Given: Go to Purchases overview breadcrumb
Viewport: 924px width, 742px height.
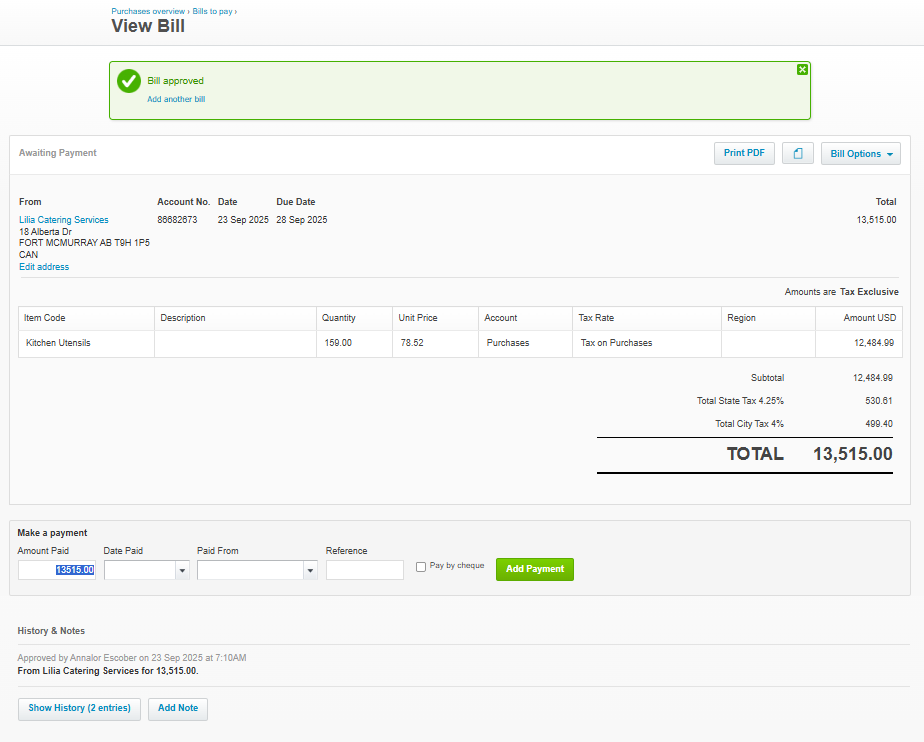Looking at the screenshot, I should [x=148, y=11].
